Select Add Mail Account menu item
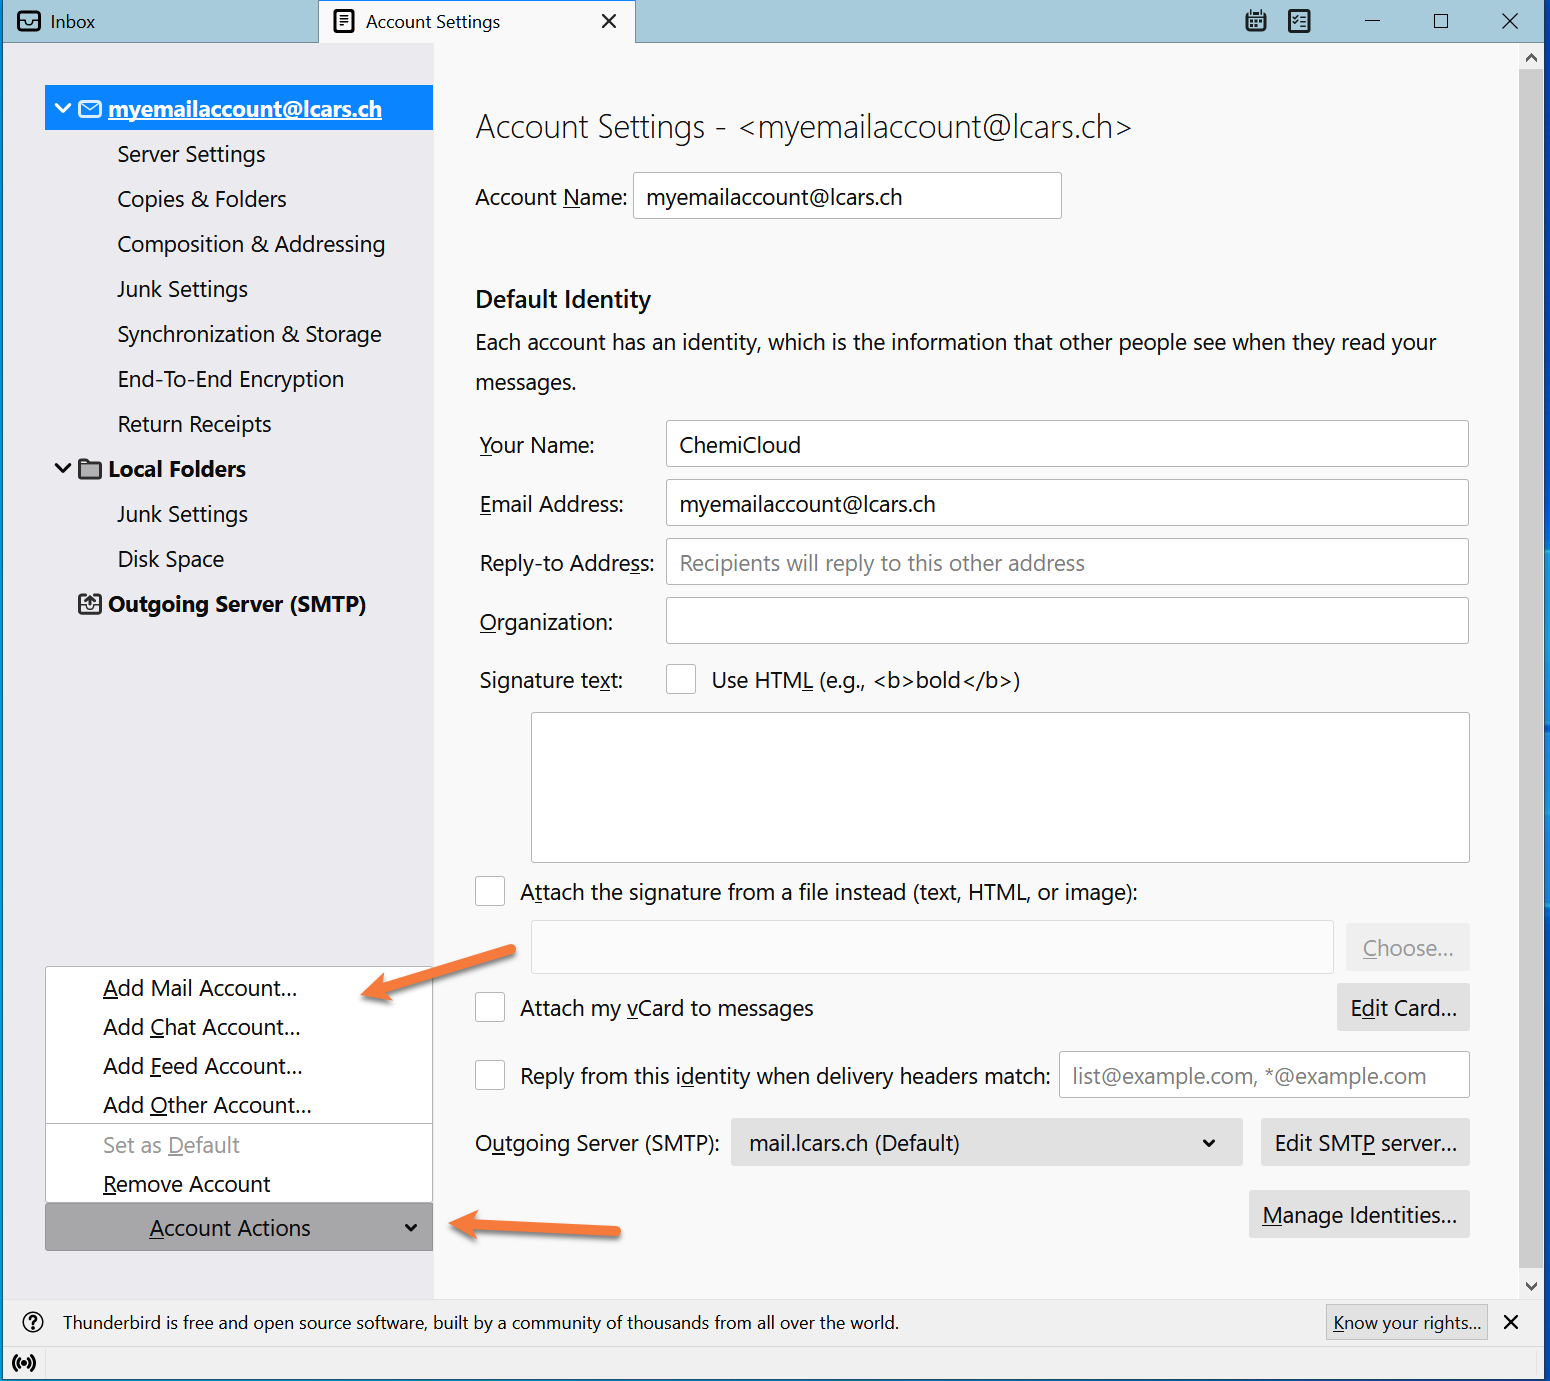The image size is (1550, 1381). click(x=200, y=988)
